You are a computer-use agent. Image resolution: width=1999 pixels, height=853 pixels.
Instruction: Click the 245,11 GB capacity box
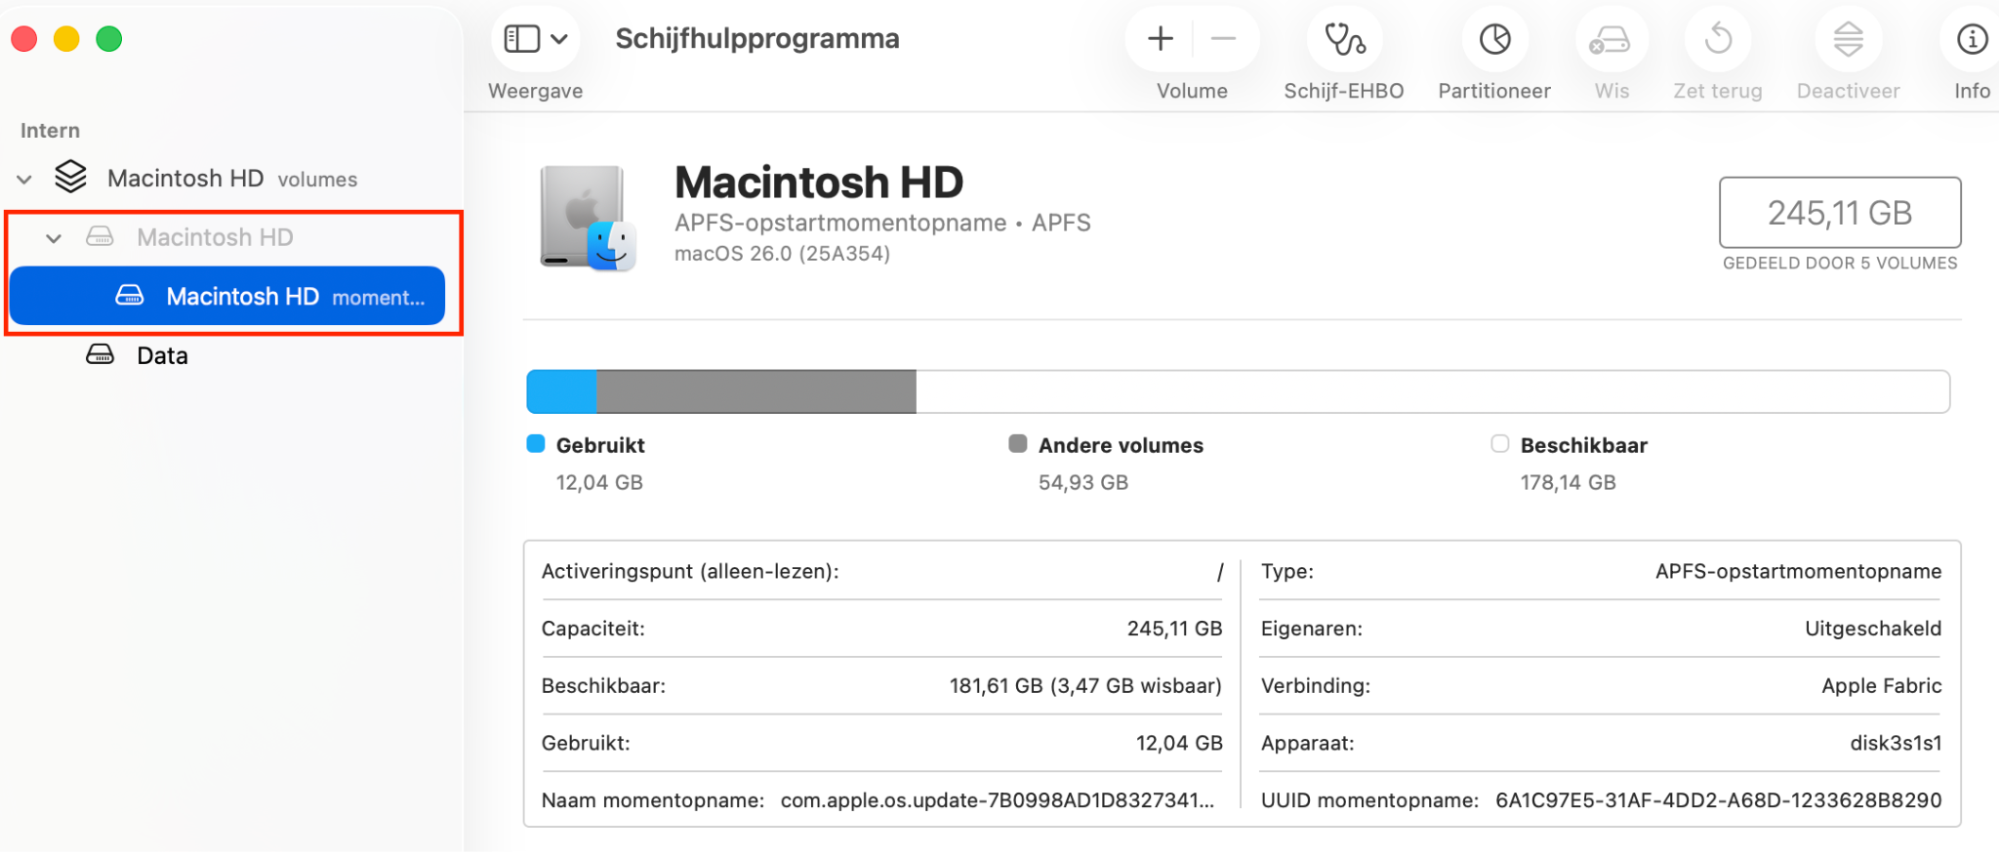tap(1839, 212)
